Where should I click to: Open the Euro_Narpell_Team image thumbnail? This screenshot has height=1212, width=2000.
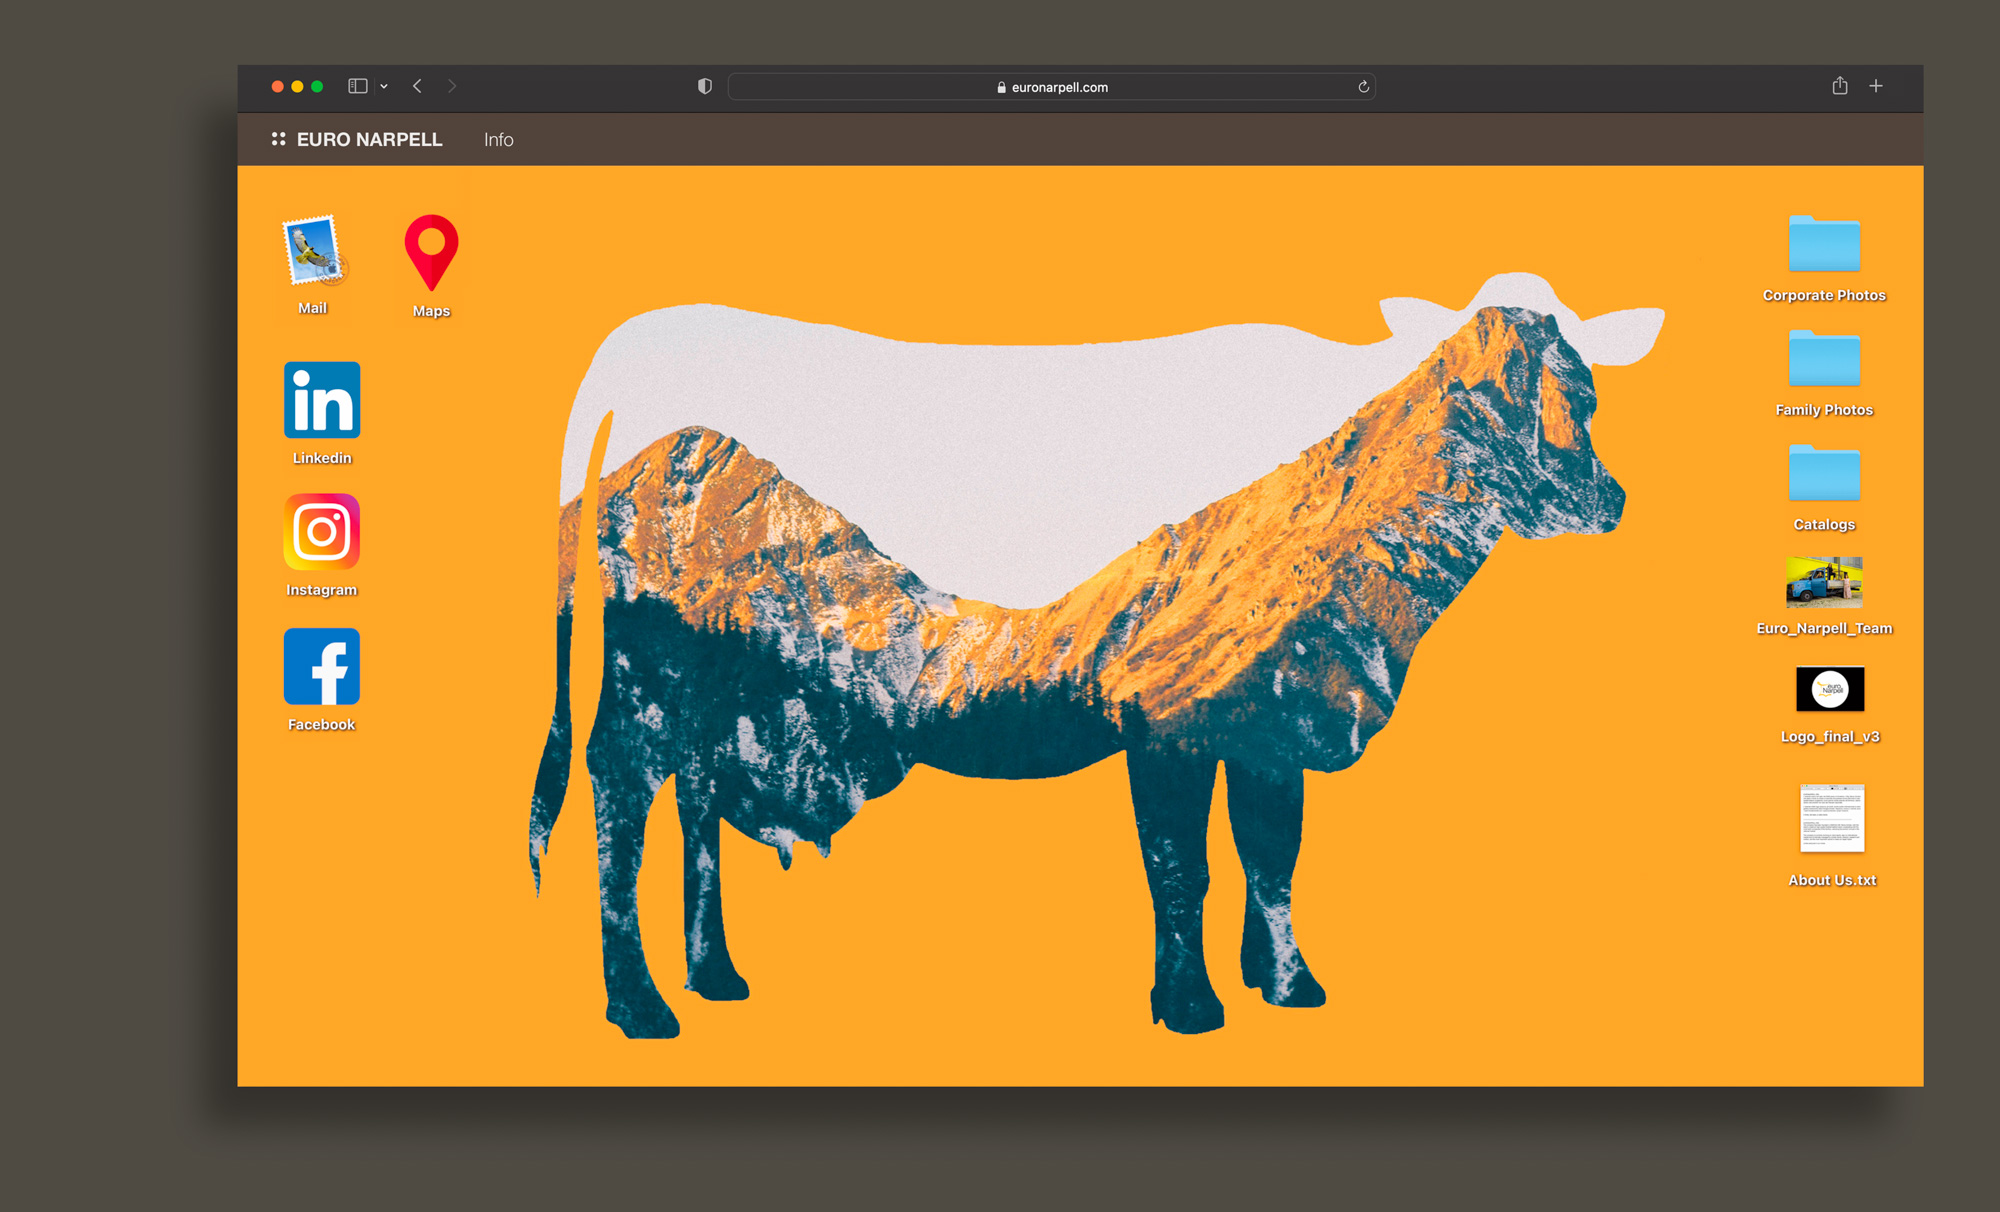click(1824, 582)
